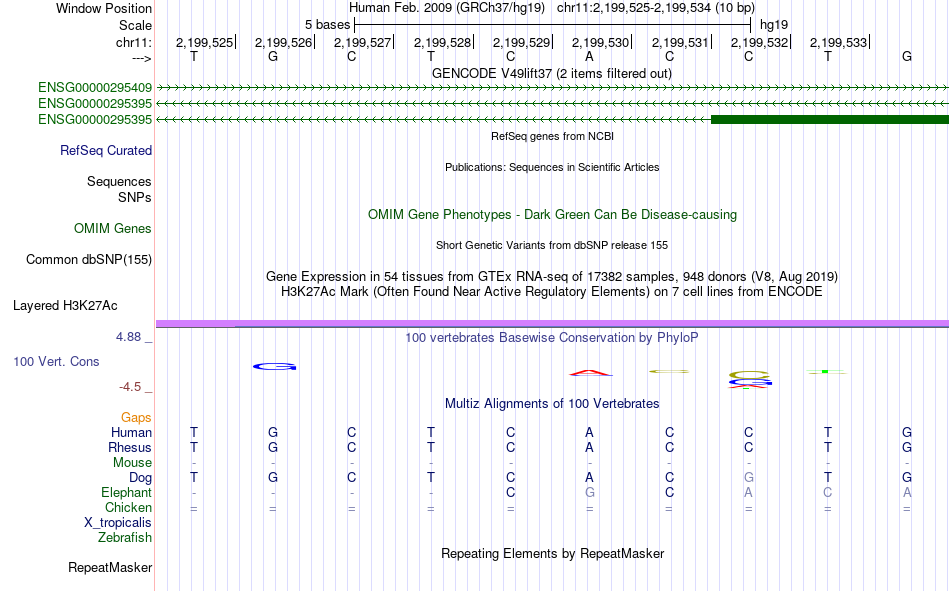Click the Rhesus species row label
Screen dimensions: 950x591
pyautogui.click(x=130, y=448)
